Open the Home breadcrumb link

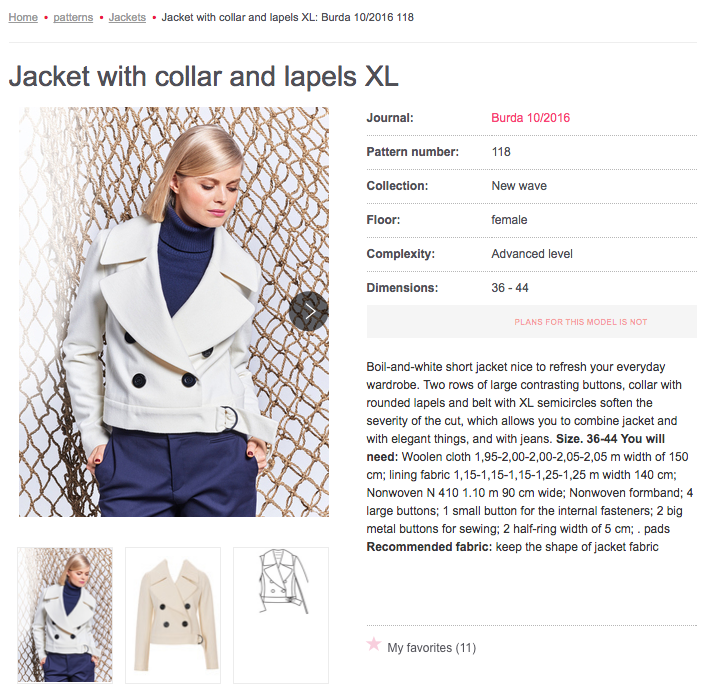click(23, 17)
